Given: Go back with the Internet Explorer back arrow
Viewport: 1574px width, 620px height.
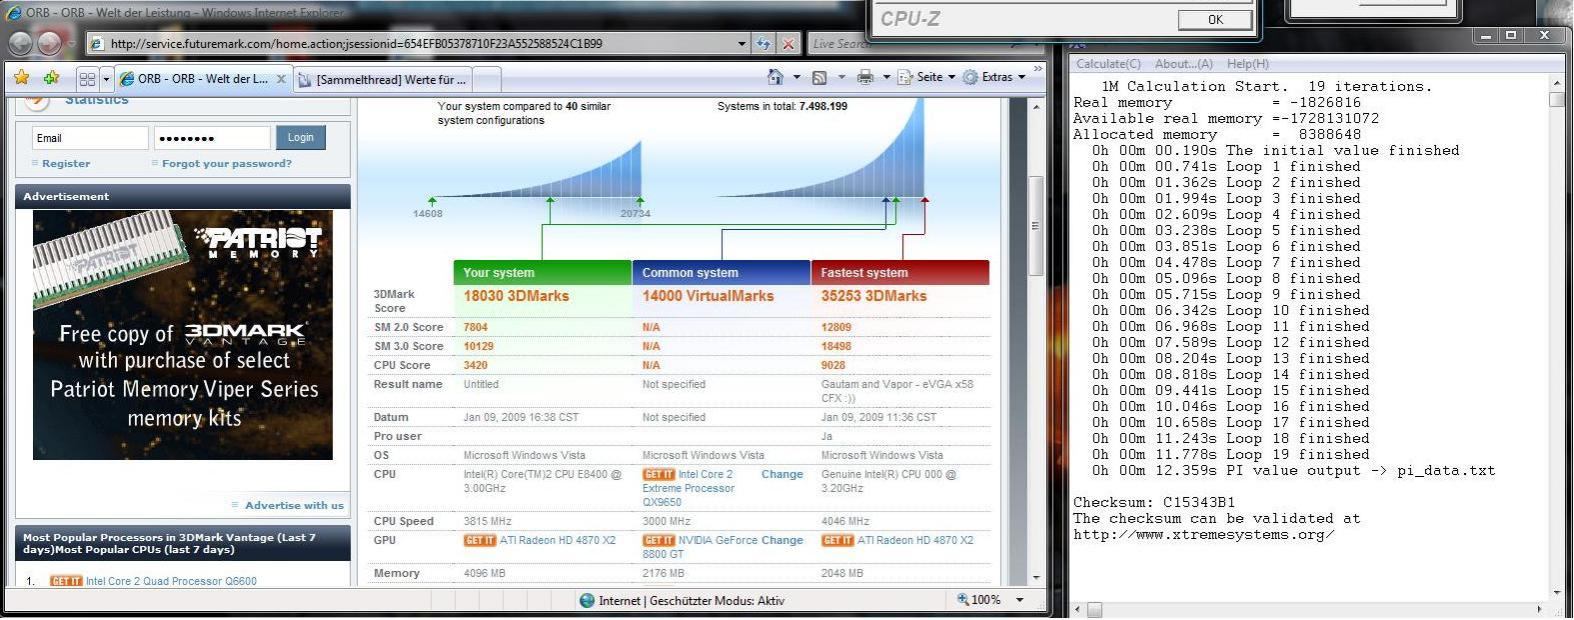Looking at the screenshot, I should click(21, 43).
